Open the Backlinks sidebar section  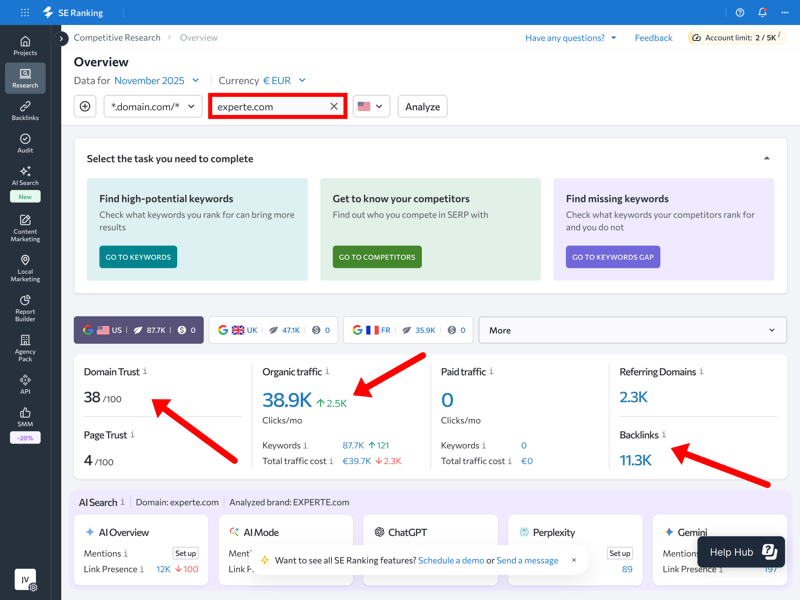pyautogui.click(x=25, y=110)
